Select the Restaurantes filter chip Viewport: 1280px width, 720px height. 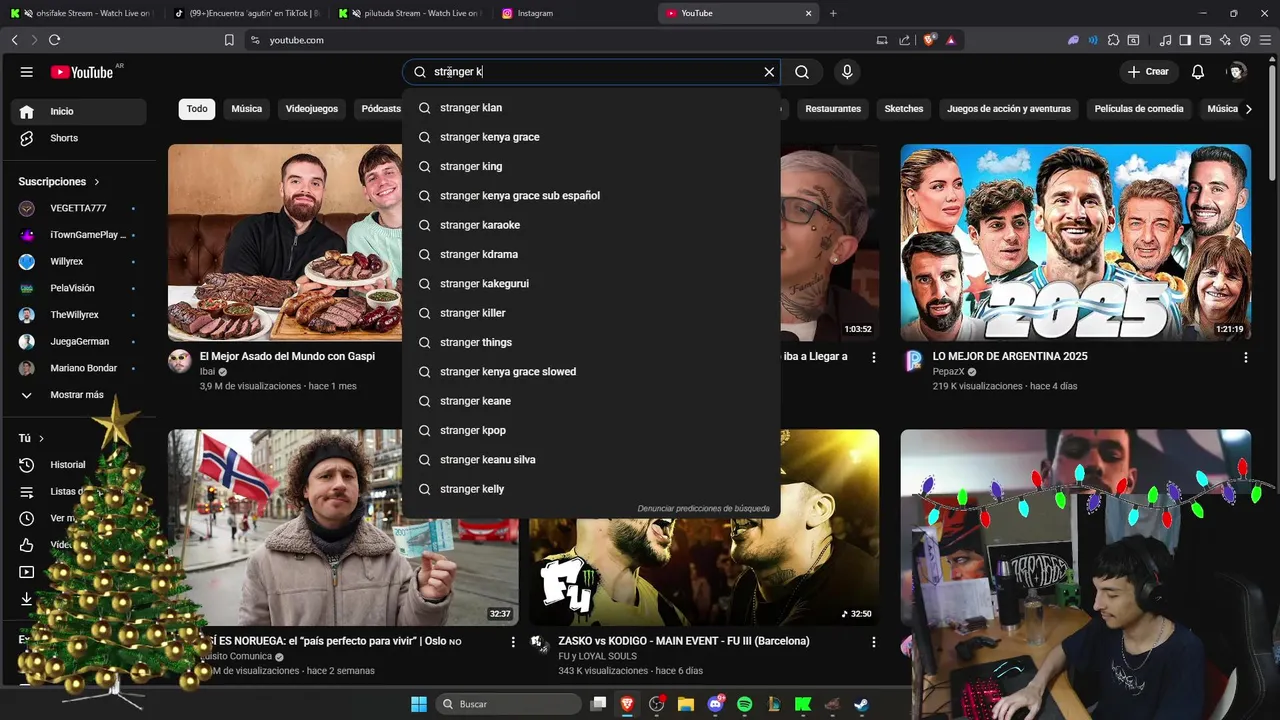(833, 109)
